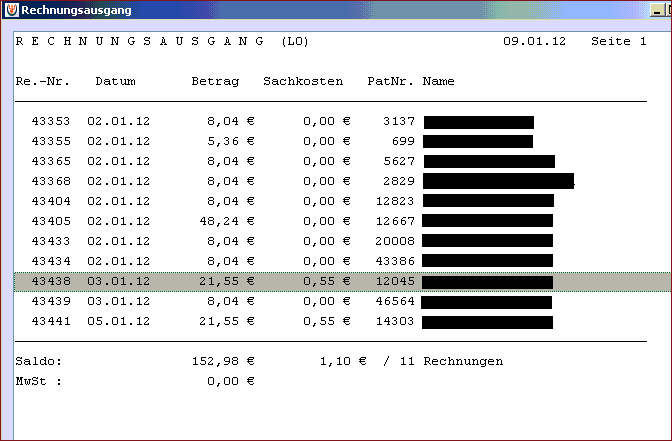This screenshot has height=441, width=672.
Task: Select invoice row 43365
Action: (x=342, y=162)
